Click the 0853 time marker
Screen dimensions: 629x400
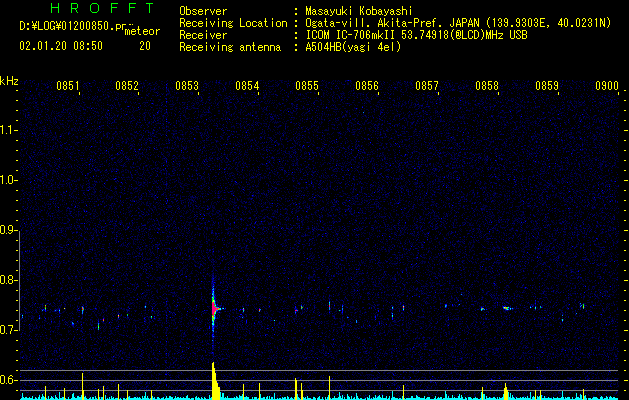(187, 86)
